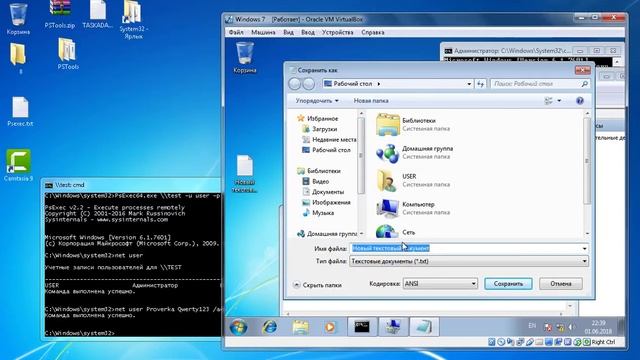
Task: Select the Корзина icon inside the VM desktop
Action: (245, 58)
